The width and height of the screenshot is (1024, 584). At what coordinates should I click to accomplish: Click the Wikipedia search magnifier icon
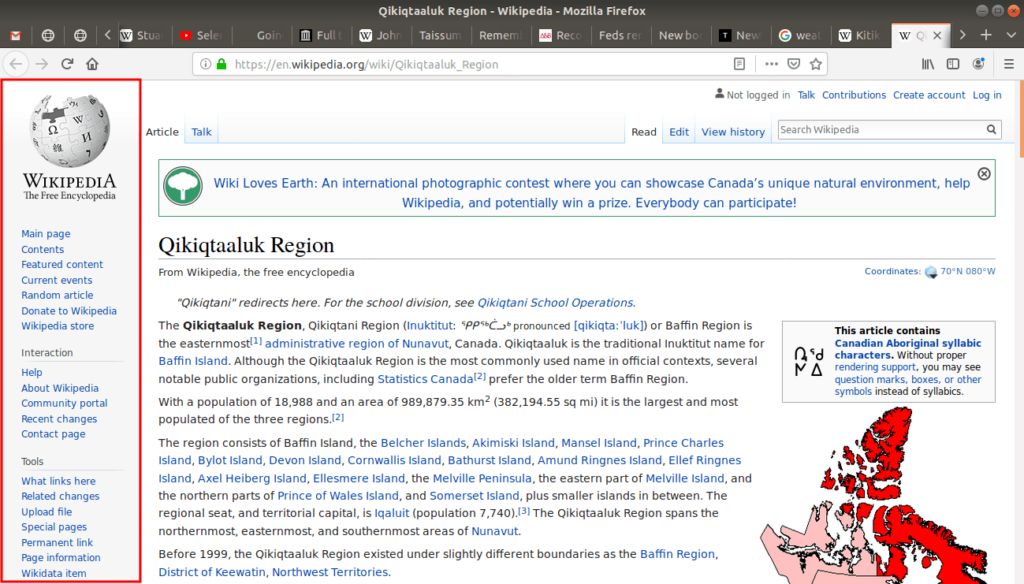coord(991,129)
